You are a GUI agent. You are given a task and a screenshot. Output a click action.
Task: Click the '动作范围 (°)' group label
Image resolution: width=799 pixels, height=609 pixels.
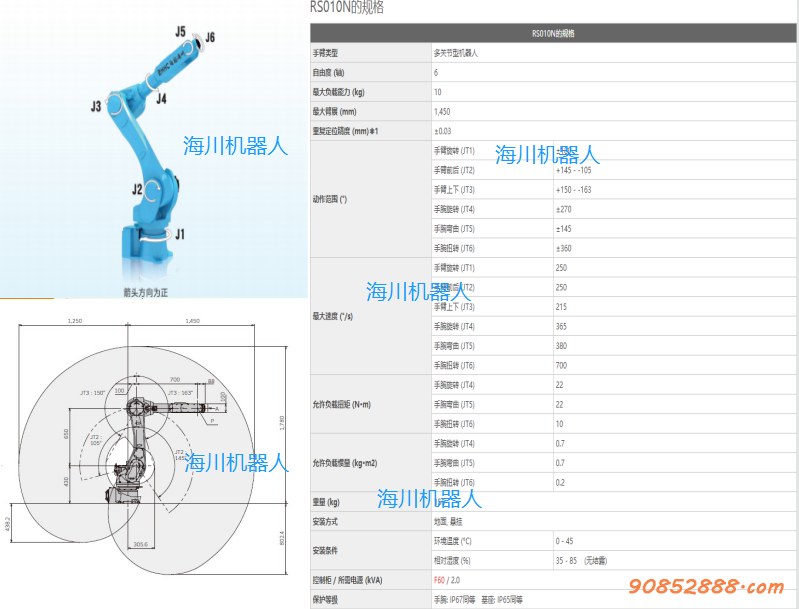[x=330, y=199]
